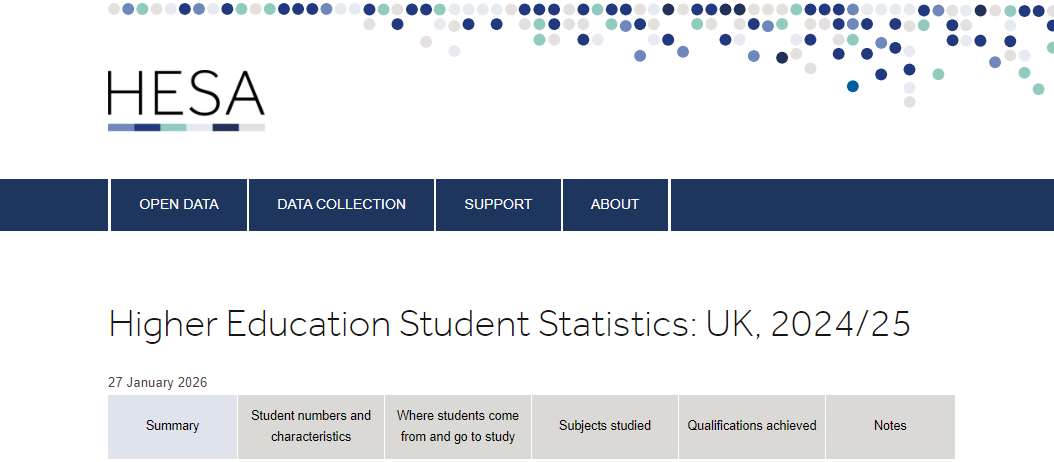
Task: Click the lowest grey dot in the header pattern
Action: (909, 102)
